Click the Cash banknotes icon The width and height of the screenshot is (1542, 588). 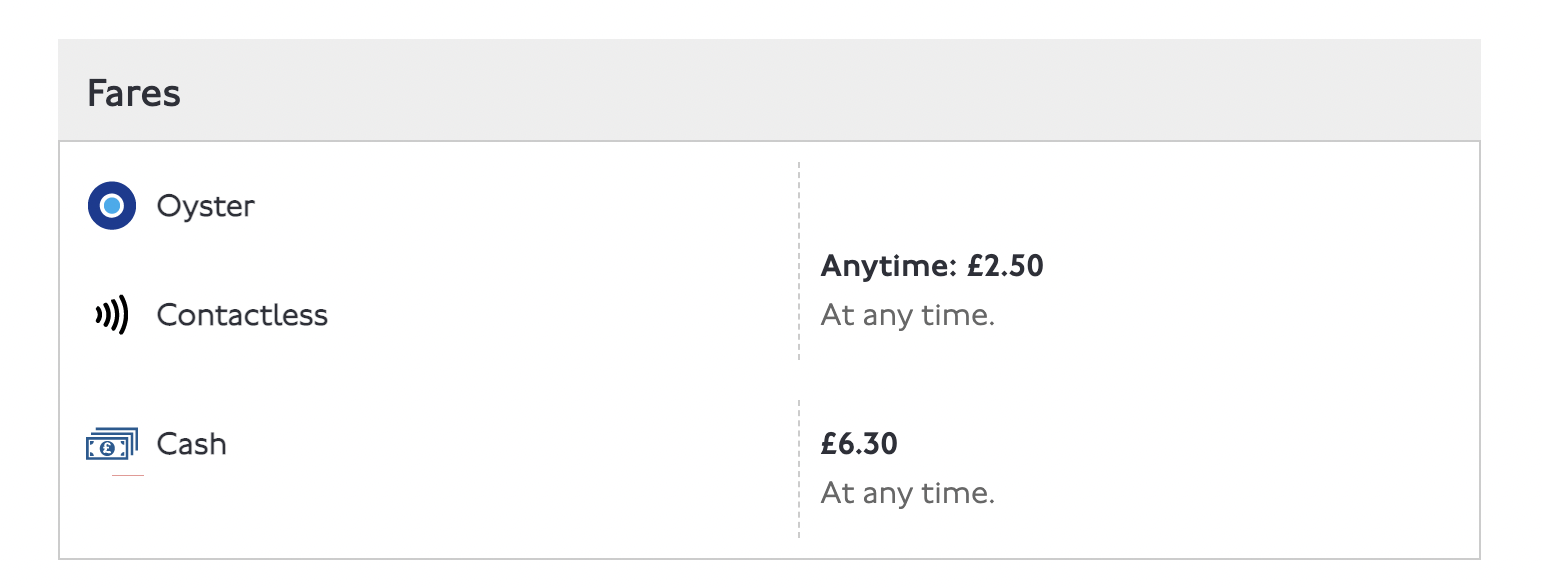pos(111,444)
